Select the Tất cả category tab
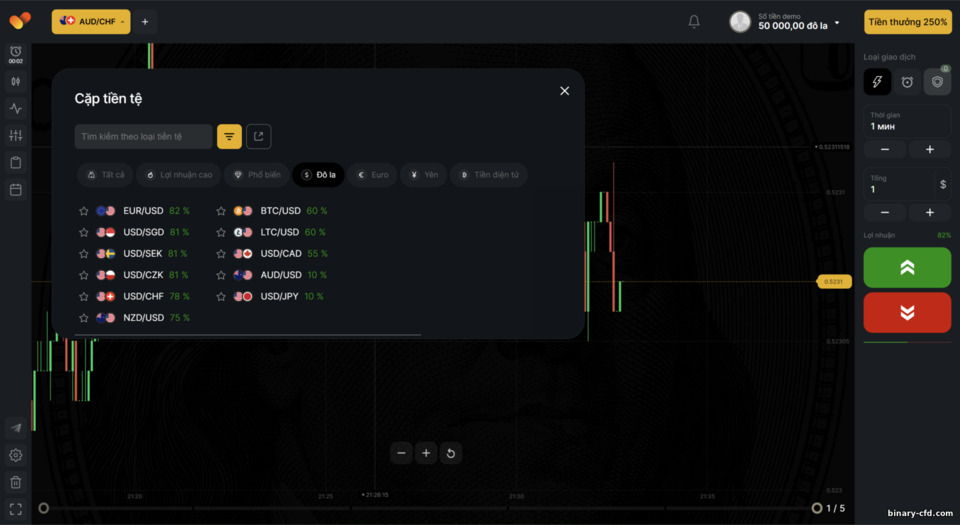 point(105,175)
